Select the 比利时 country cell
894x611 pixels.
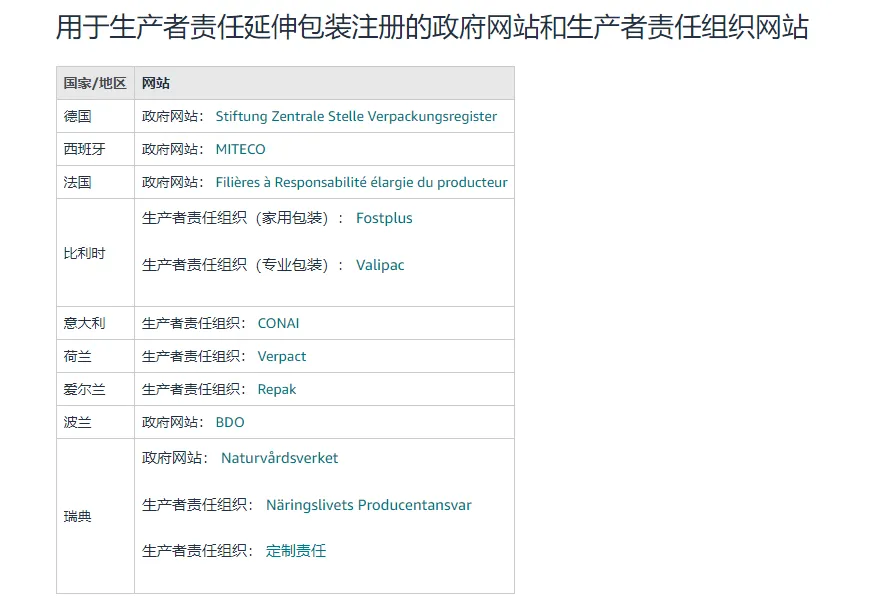point(84,253)
